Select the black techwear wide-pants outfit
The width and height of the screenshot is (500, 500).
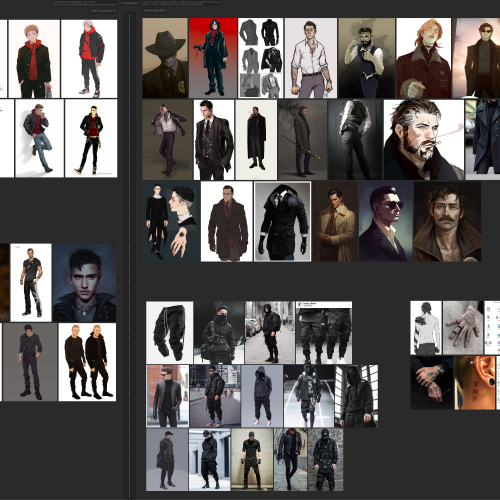210,459
